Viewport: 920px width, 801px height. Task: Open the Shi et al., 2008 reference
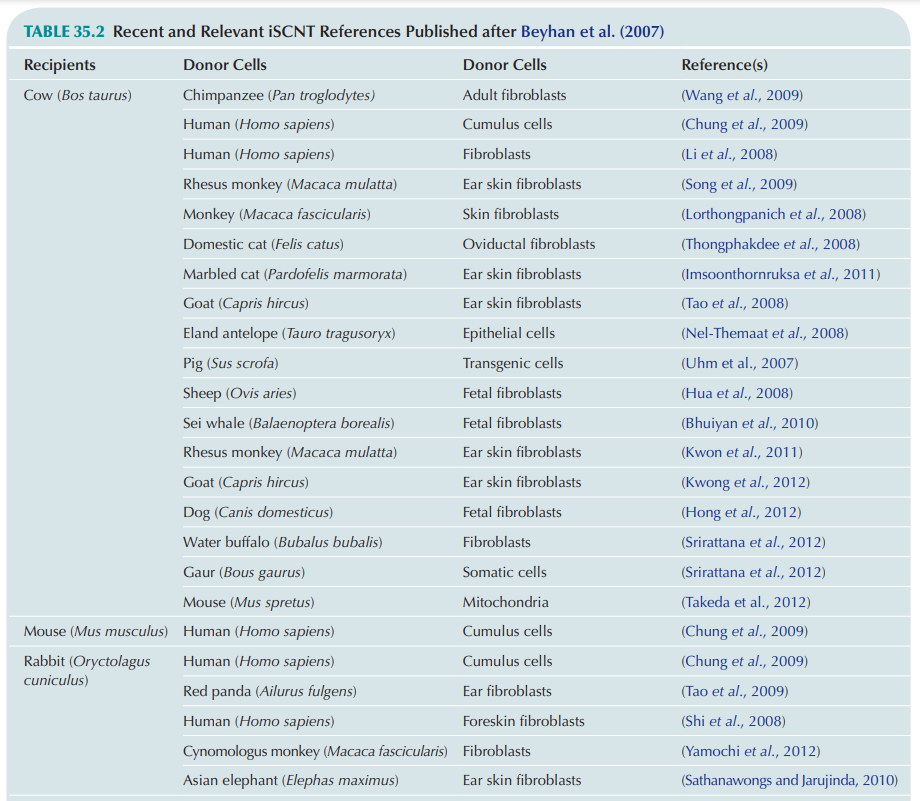coord(733,721)
